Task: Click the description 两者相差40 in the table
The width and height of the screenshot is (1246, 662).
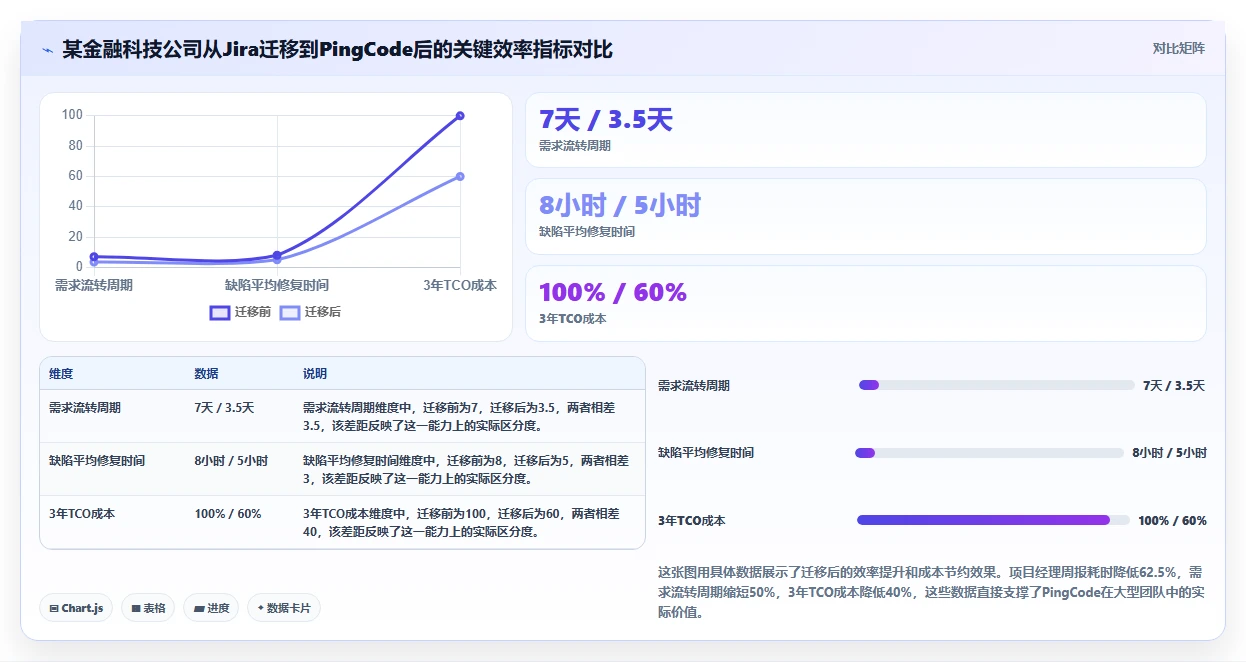Action: 461,523
